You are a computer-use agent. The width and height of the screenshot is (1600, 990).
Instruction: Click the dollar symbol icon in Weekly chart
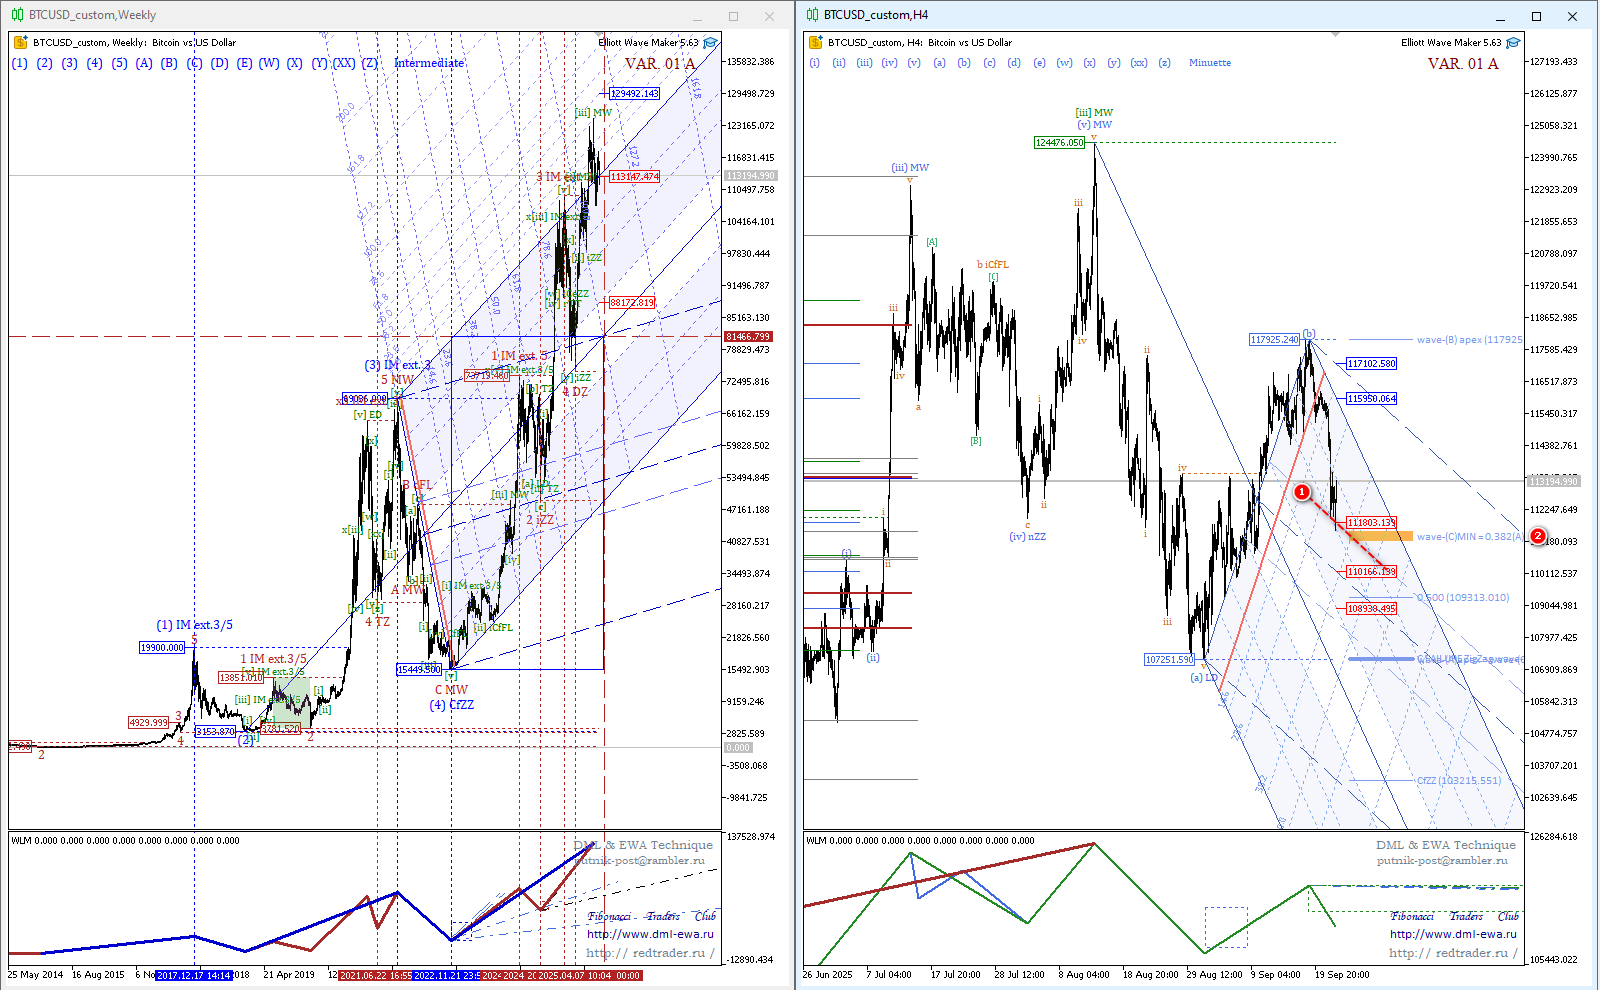pos(20,43)
